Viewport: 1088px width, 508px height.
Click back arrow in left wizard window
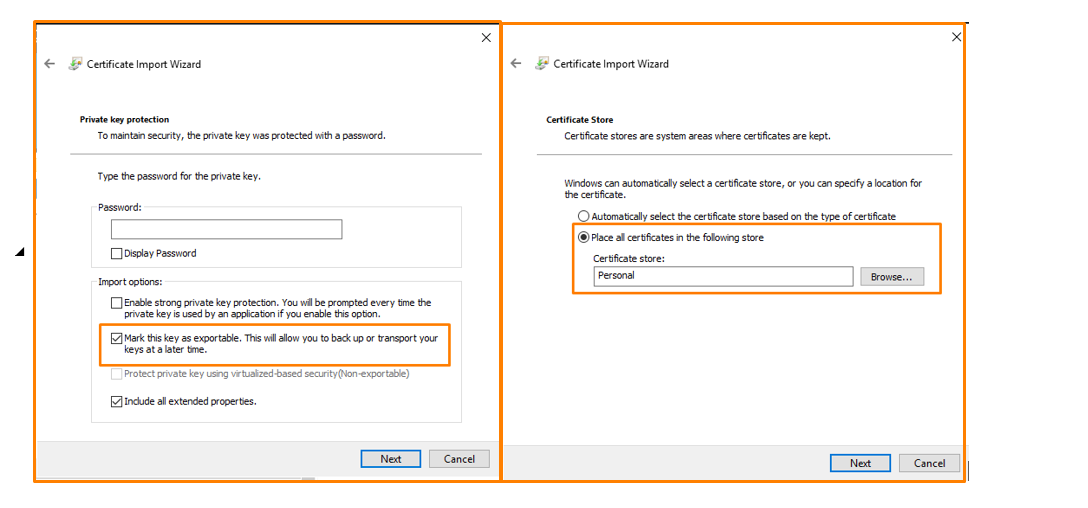50,64
